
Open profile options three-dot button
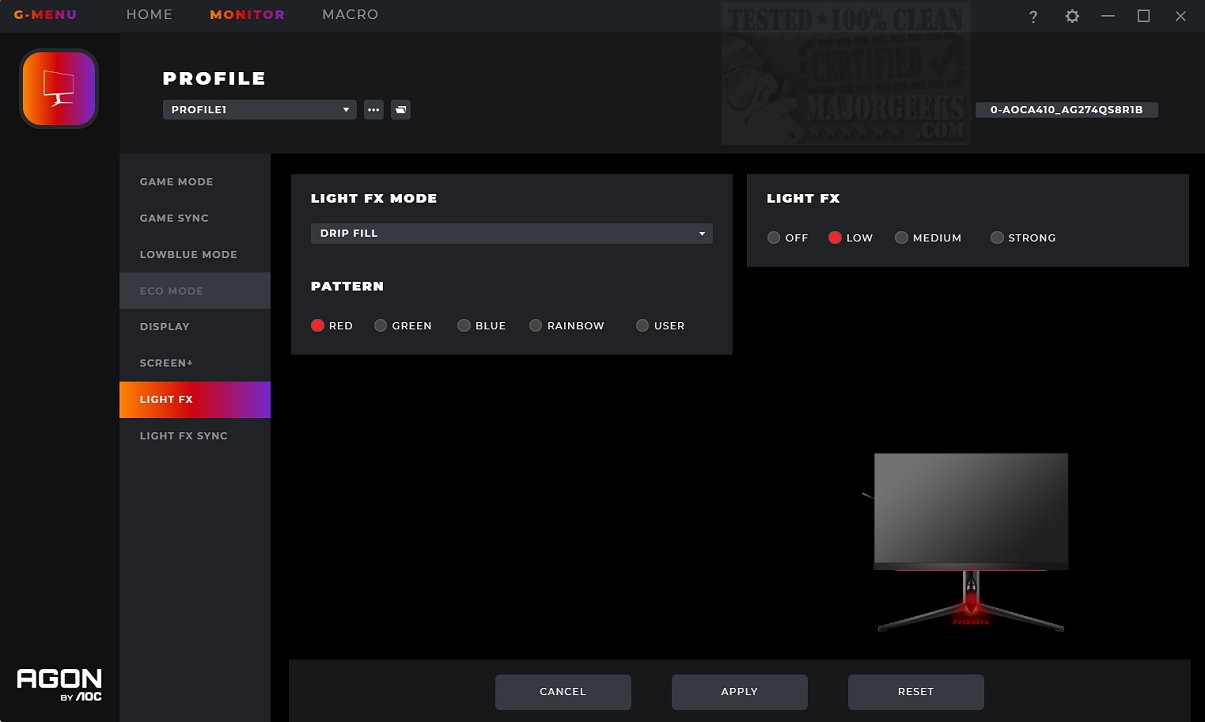coord(374,110)
